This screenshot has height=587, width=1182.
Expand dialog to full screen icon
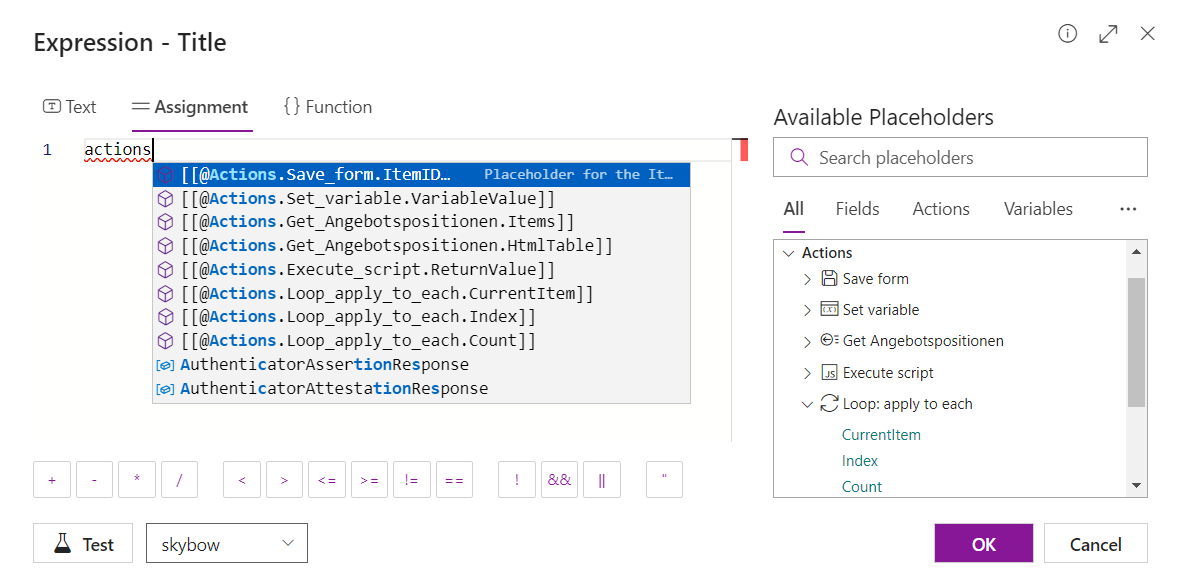1108,34
